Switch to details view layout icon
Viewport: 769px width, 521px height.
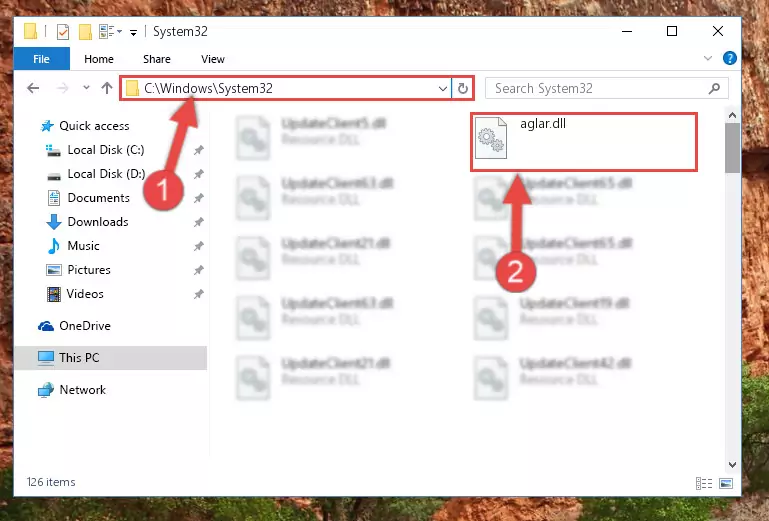coord(704,484)
